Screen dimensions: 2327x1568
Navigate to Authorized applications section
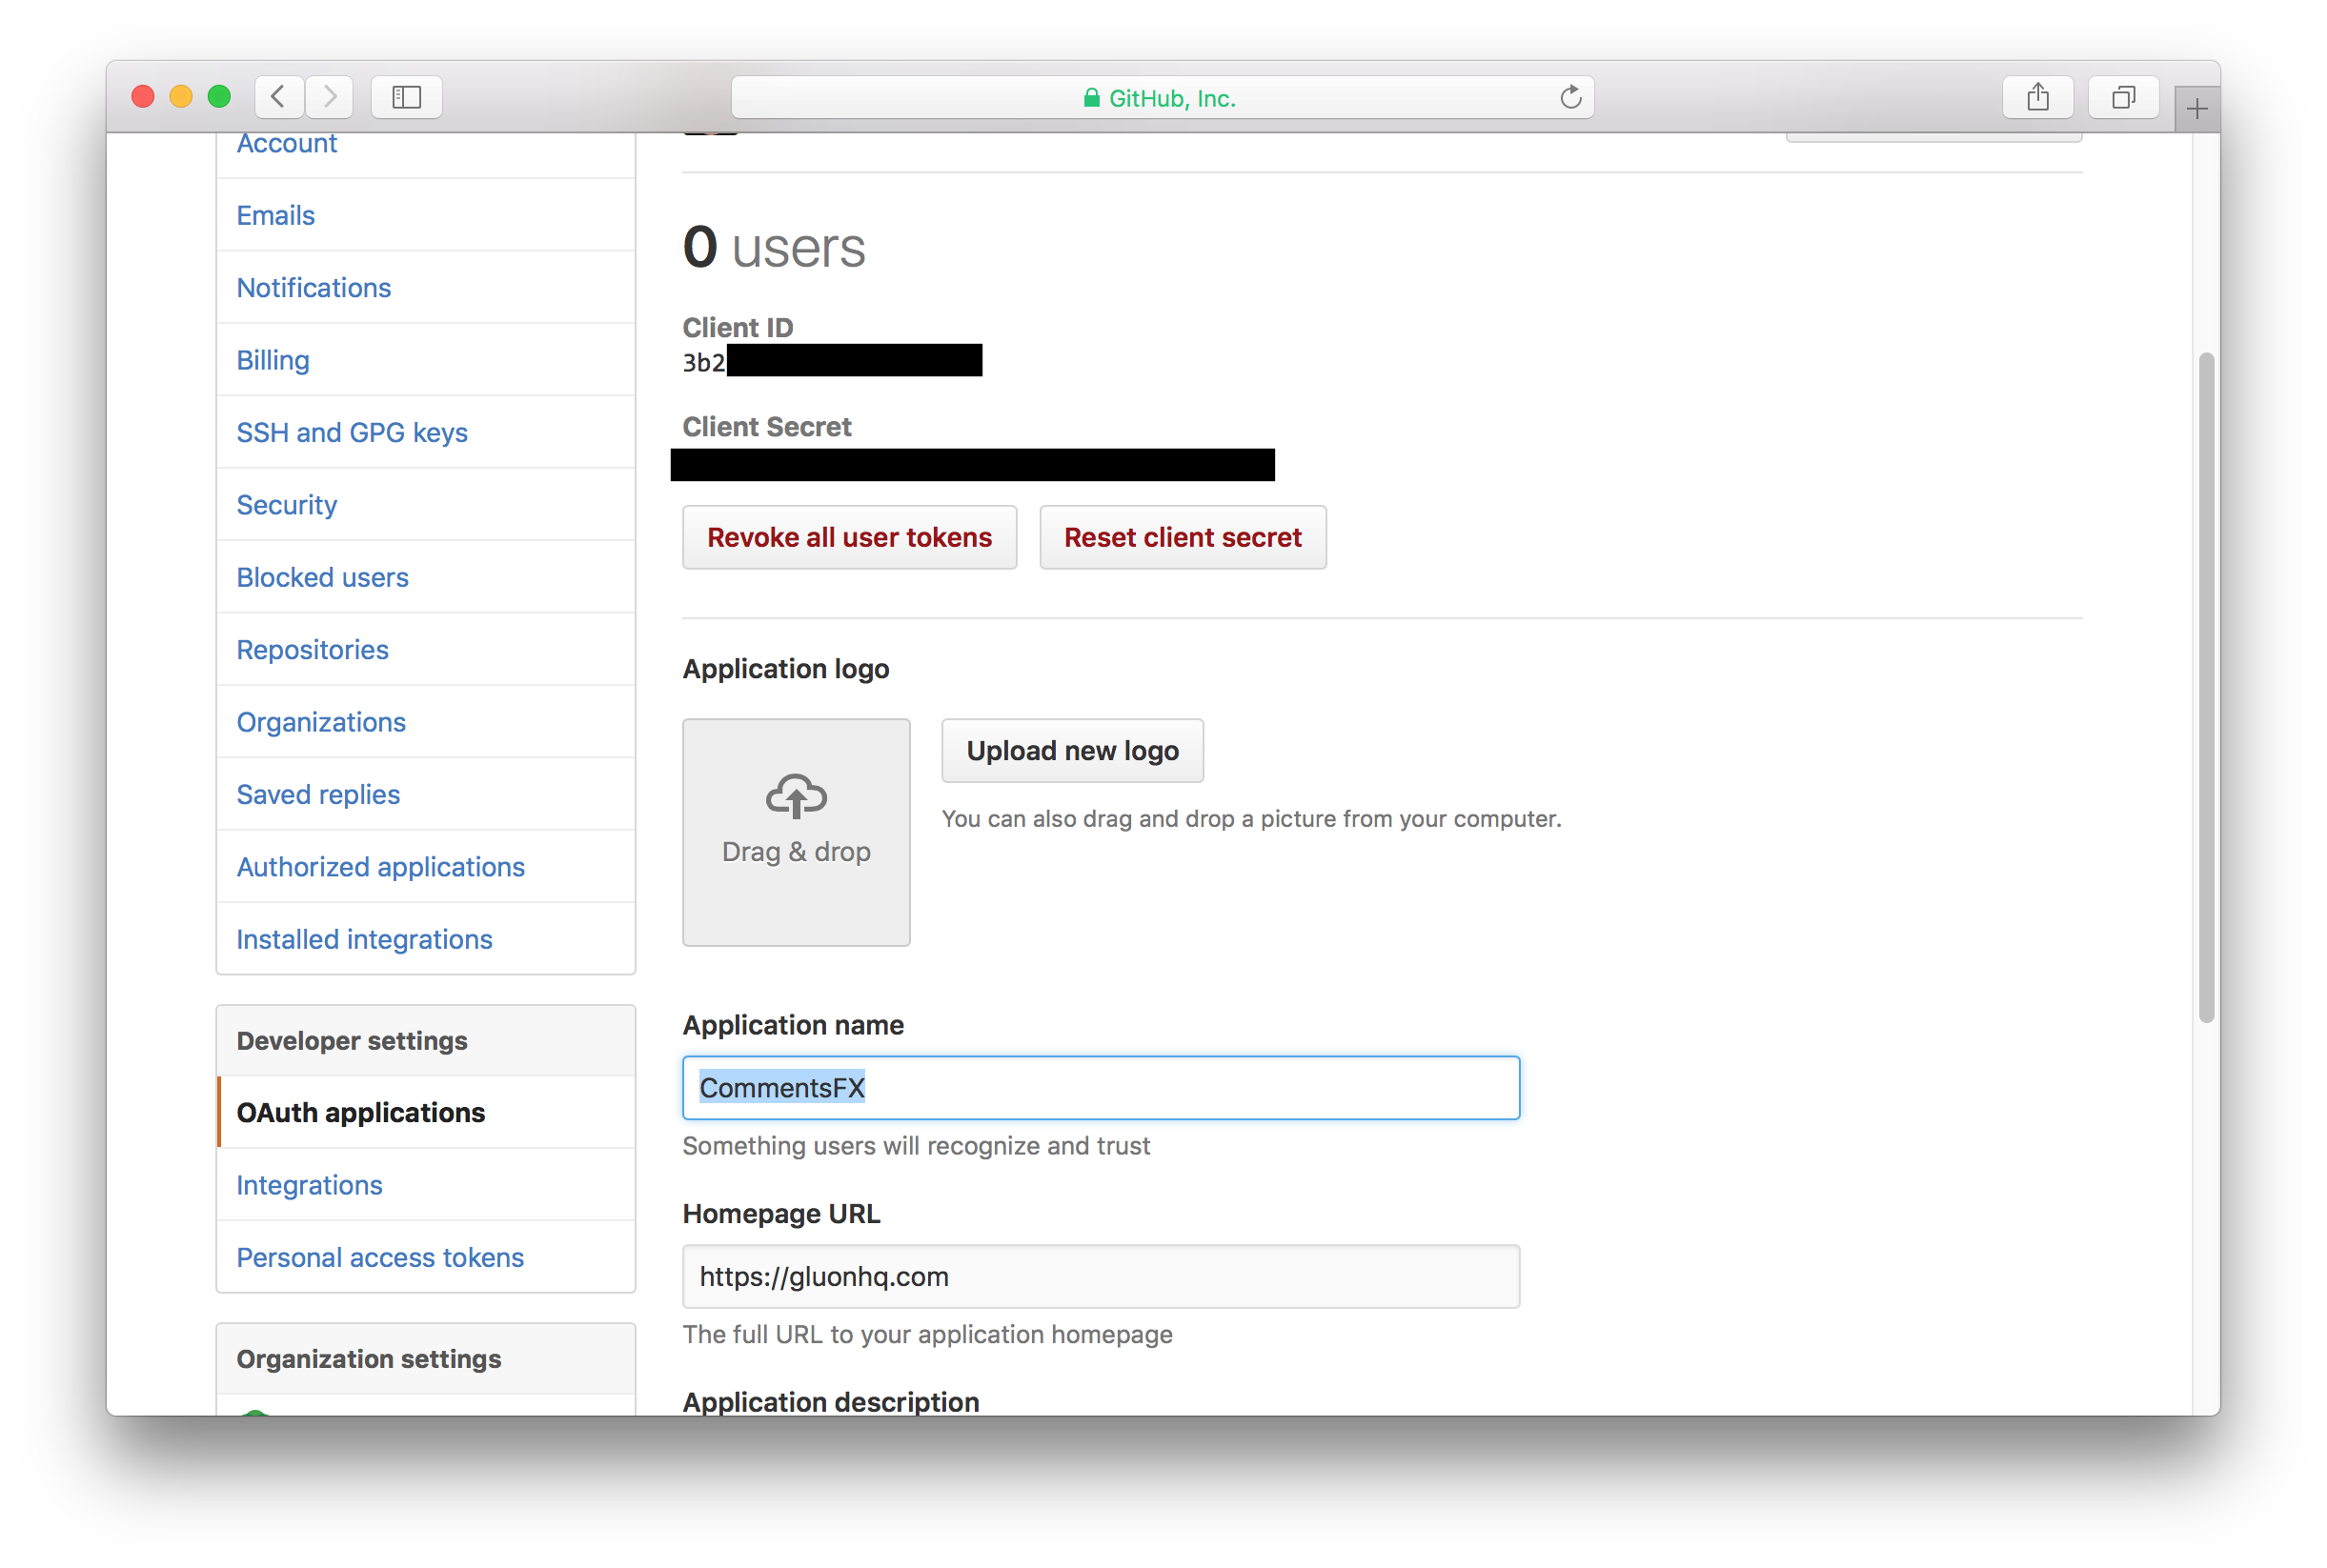(x=379, y=866)
